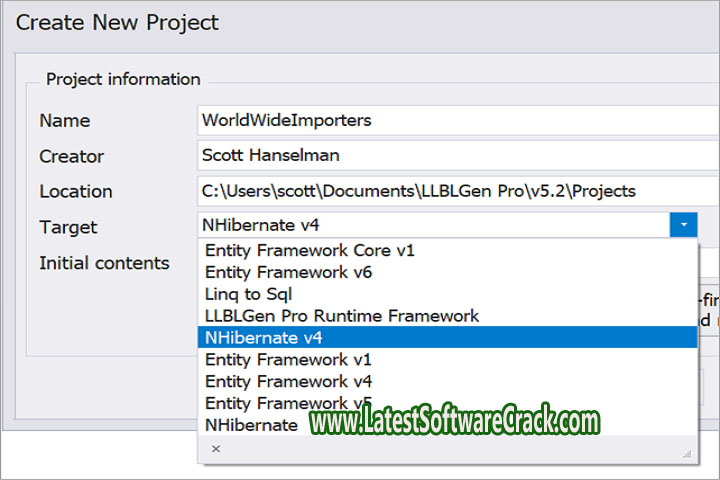Image resolution: width=720 pixels, height=480 pixels.
Task: Choose highlighted NHibernate v4 list item
Action: click(x=448, y=338)
